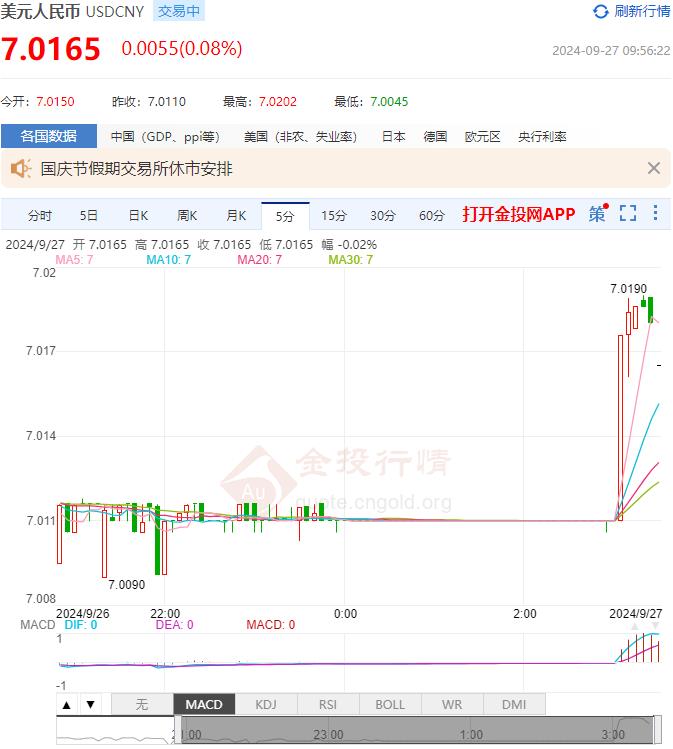
Task: Click the MA10 legend label
Action: (169, 260)
